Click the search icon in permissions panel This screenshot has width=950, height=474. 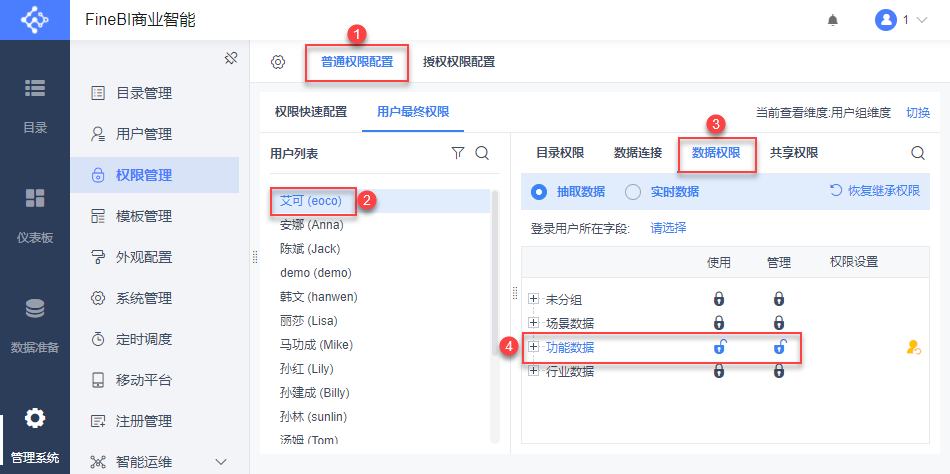click(918, 153)
